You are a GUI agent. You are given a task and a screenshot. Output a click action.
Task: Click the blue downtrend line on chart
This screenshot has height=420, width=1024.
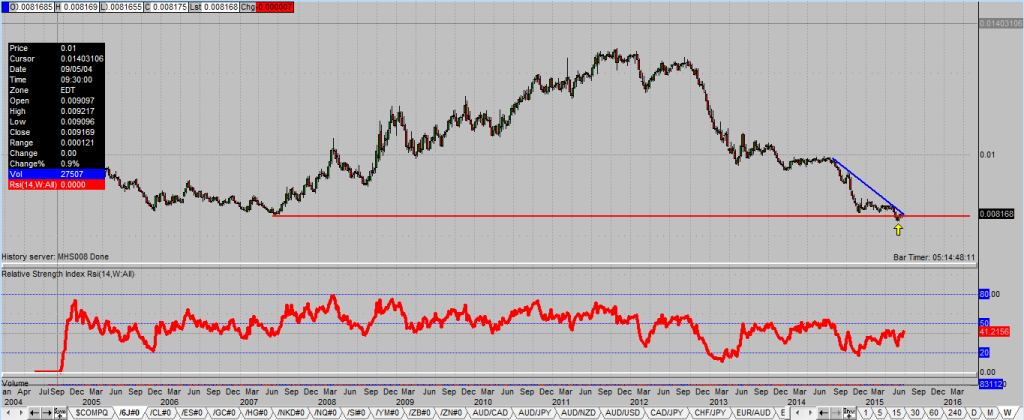(869, 187)
